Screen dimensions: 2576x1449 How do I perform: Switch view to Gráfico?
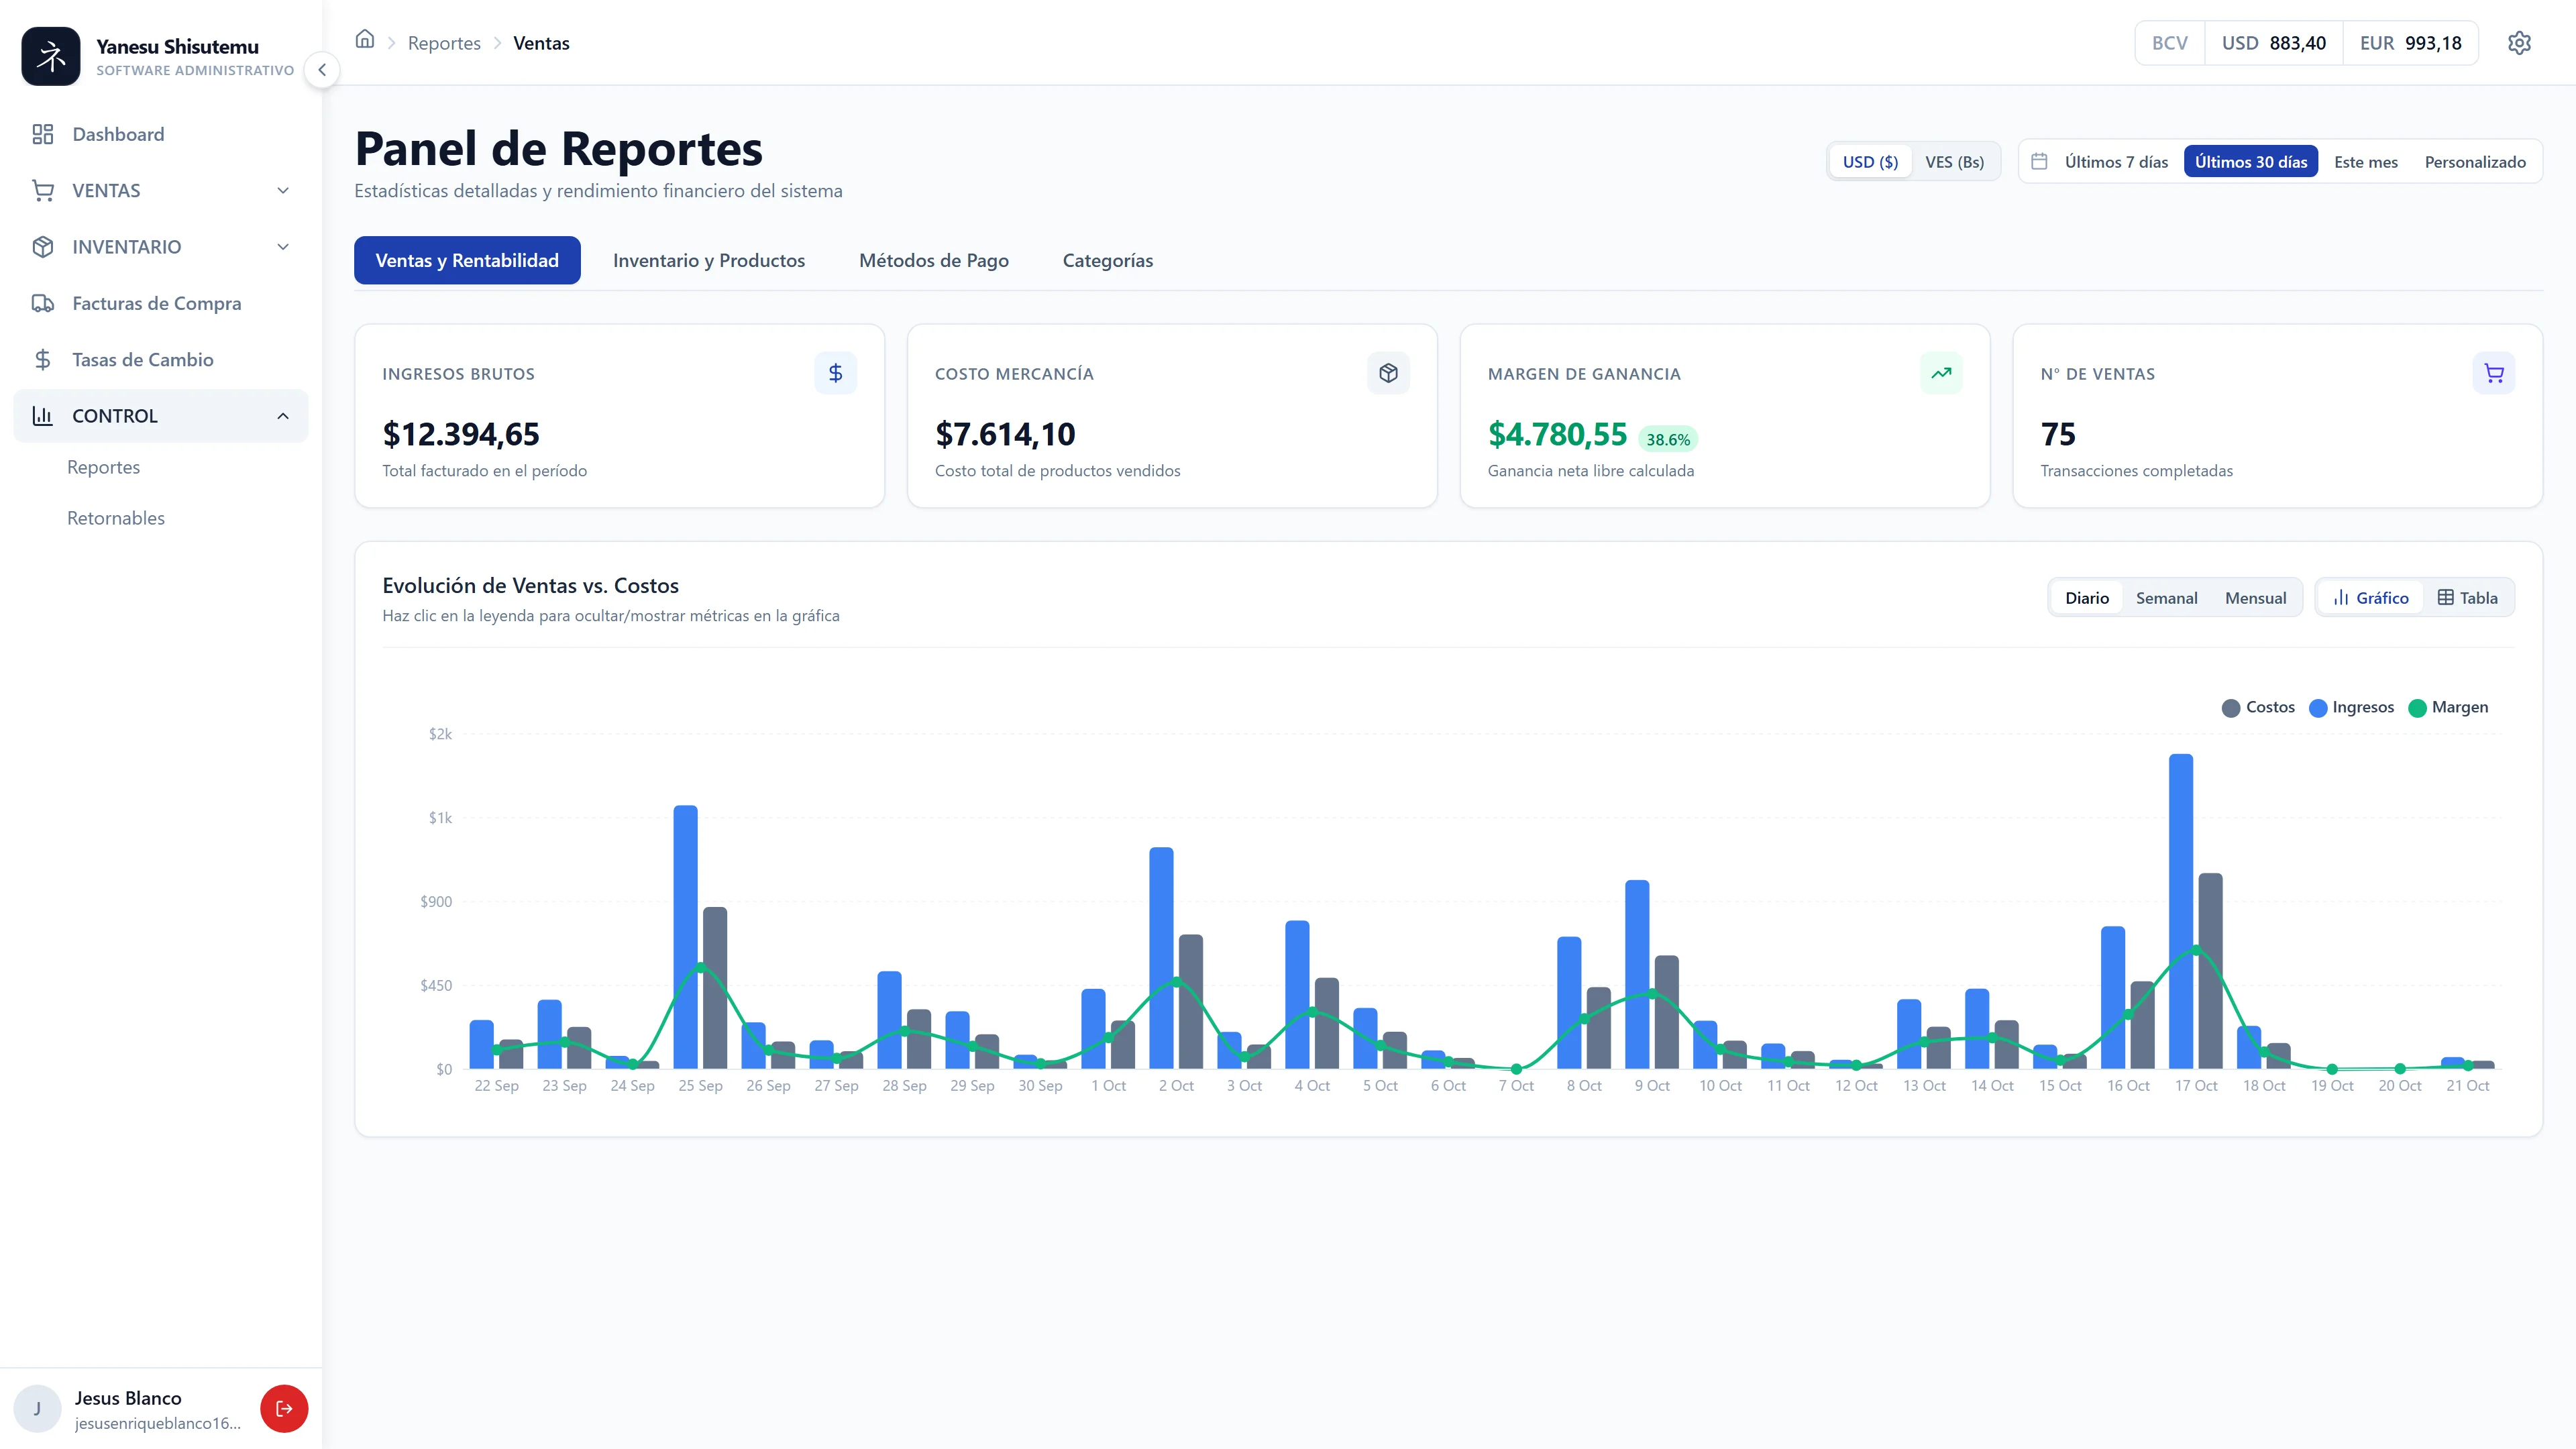(2370, 598)
